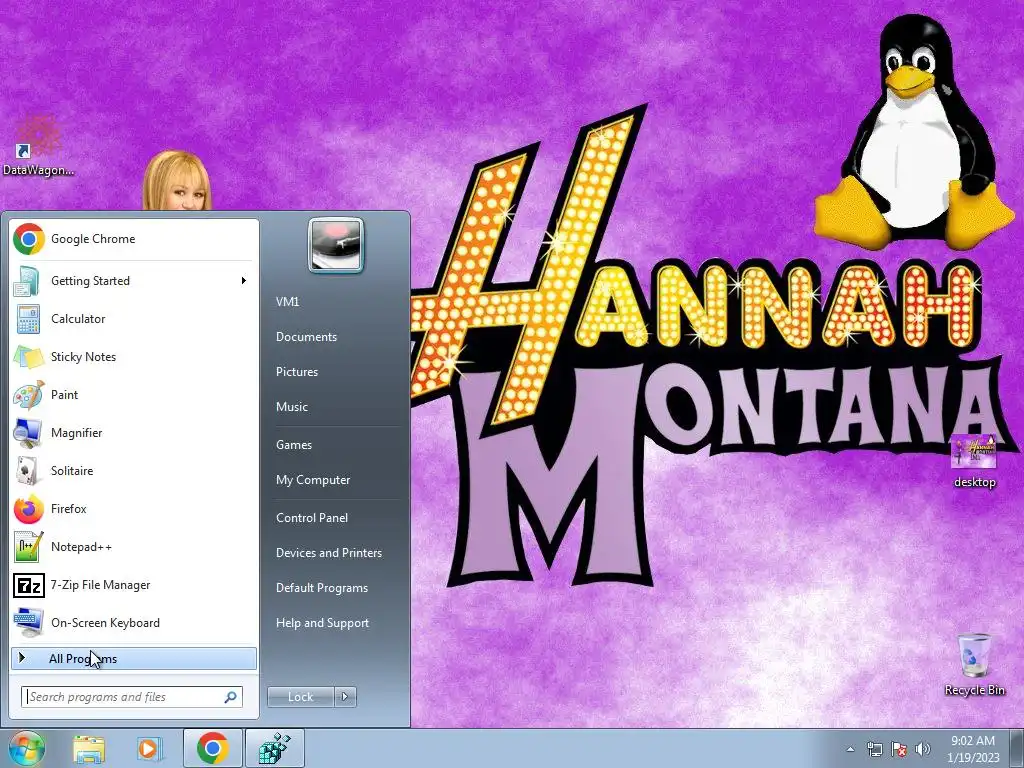Switch to Chrome on the taskbar
Viewport: 1024px width, 768px height.
[213, 748]
